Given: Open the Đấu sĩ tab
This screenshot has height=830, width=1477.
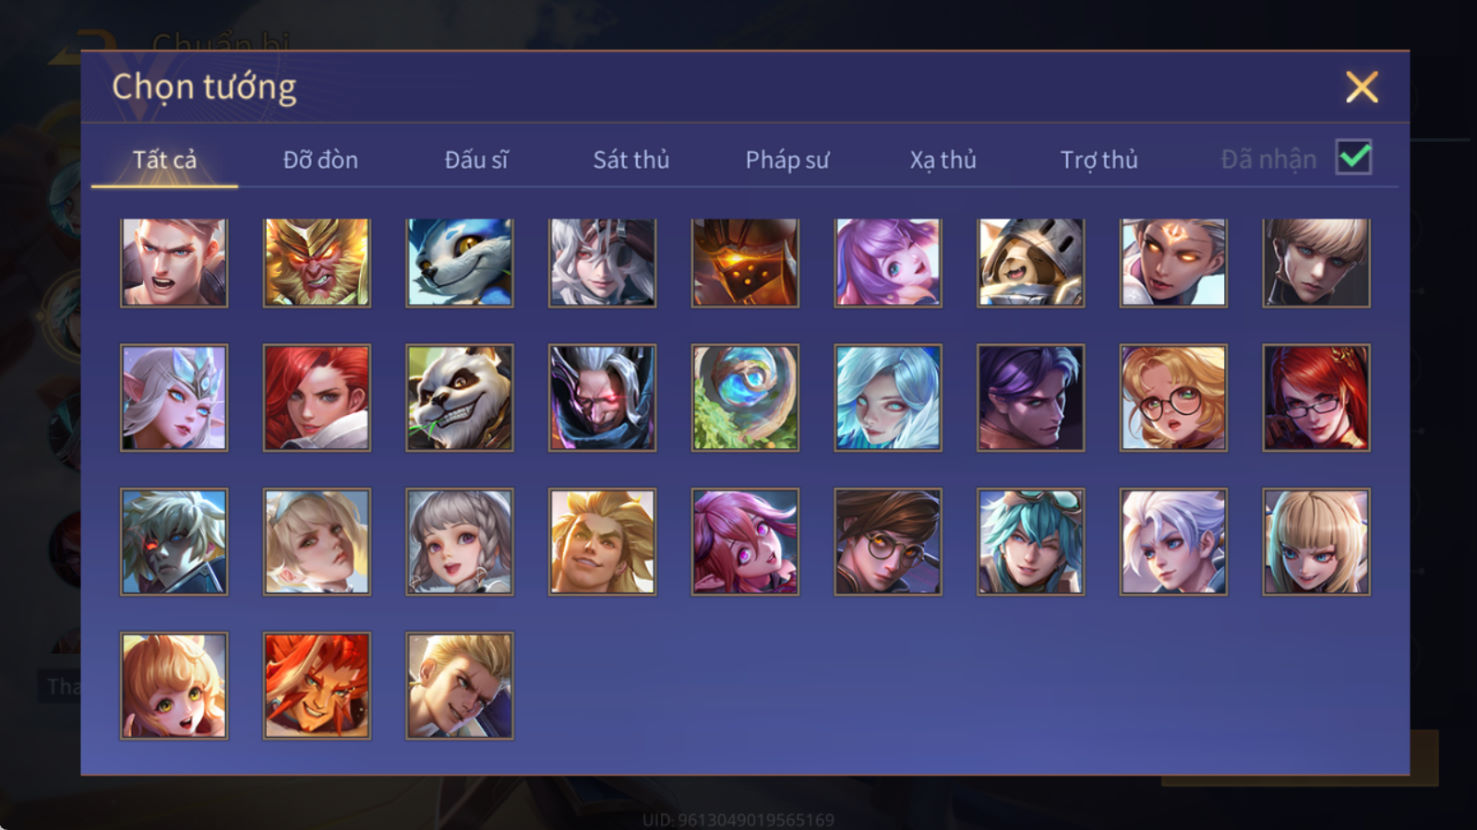Looking at the screenshot, I should point(476,160).
